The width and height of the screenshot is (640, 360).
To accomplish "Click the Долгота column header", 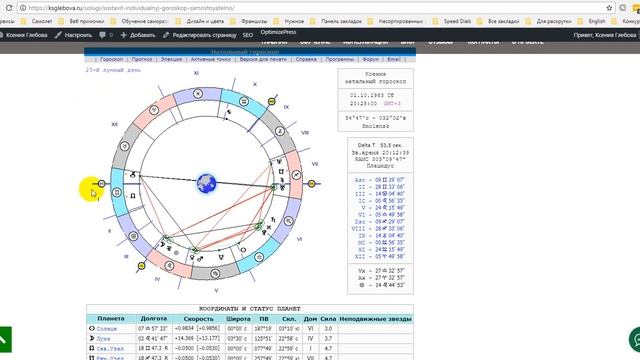I will point(153,319).
